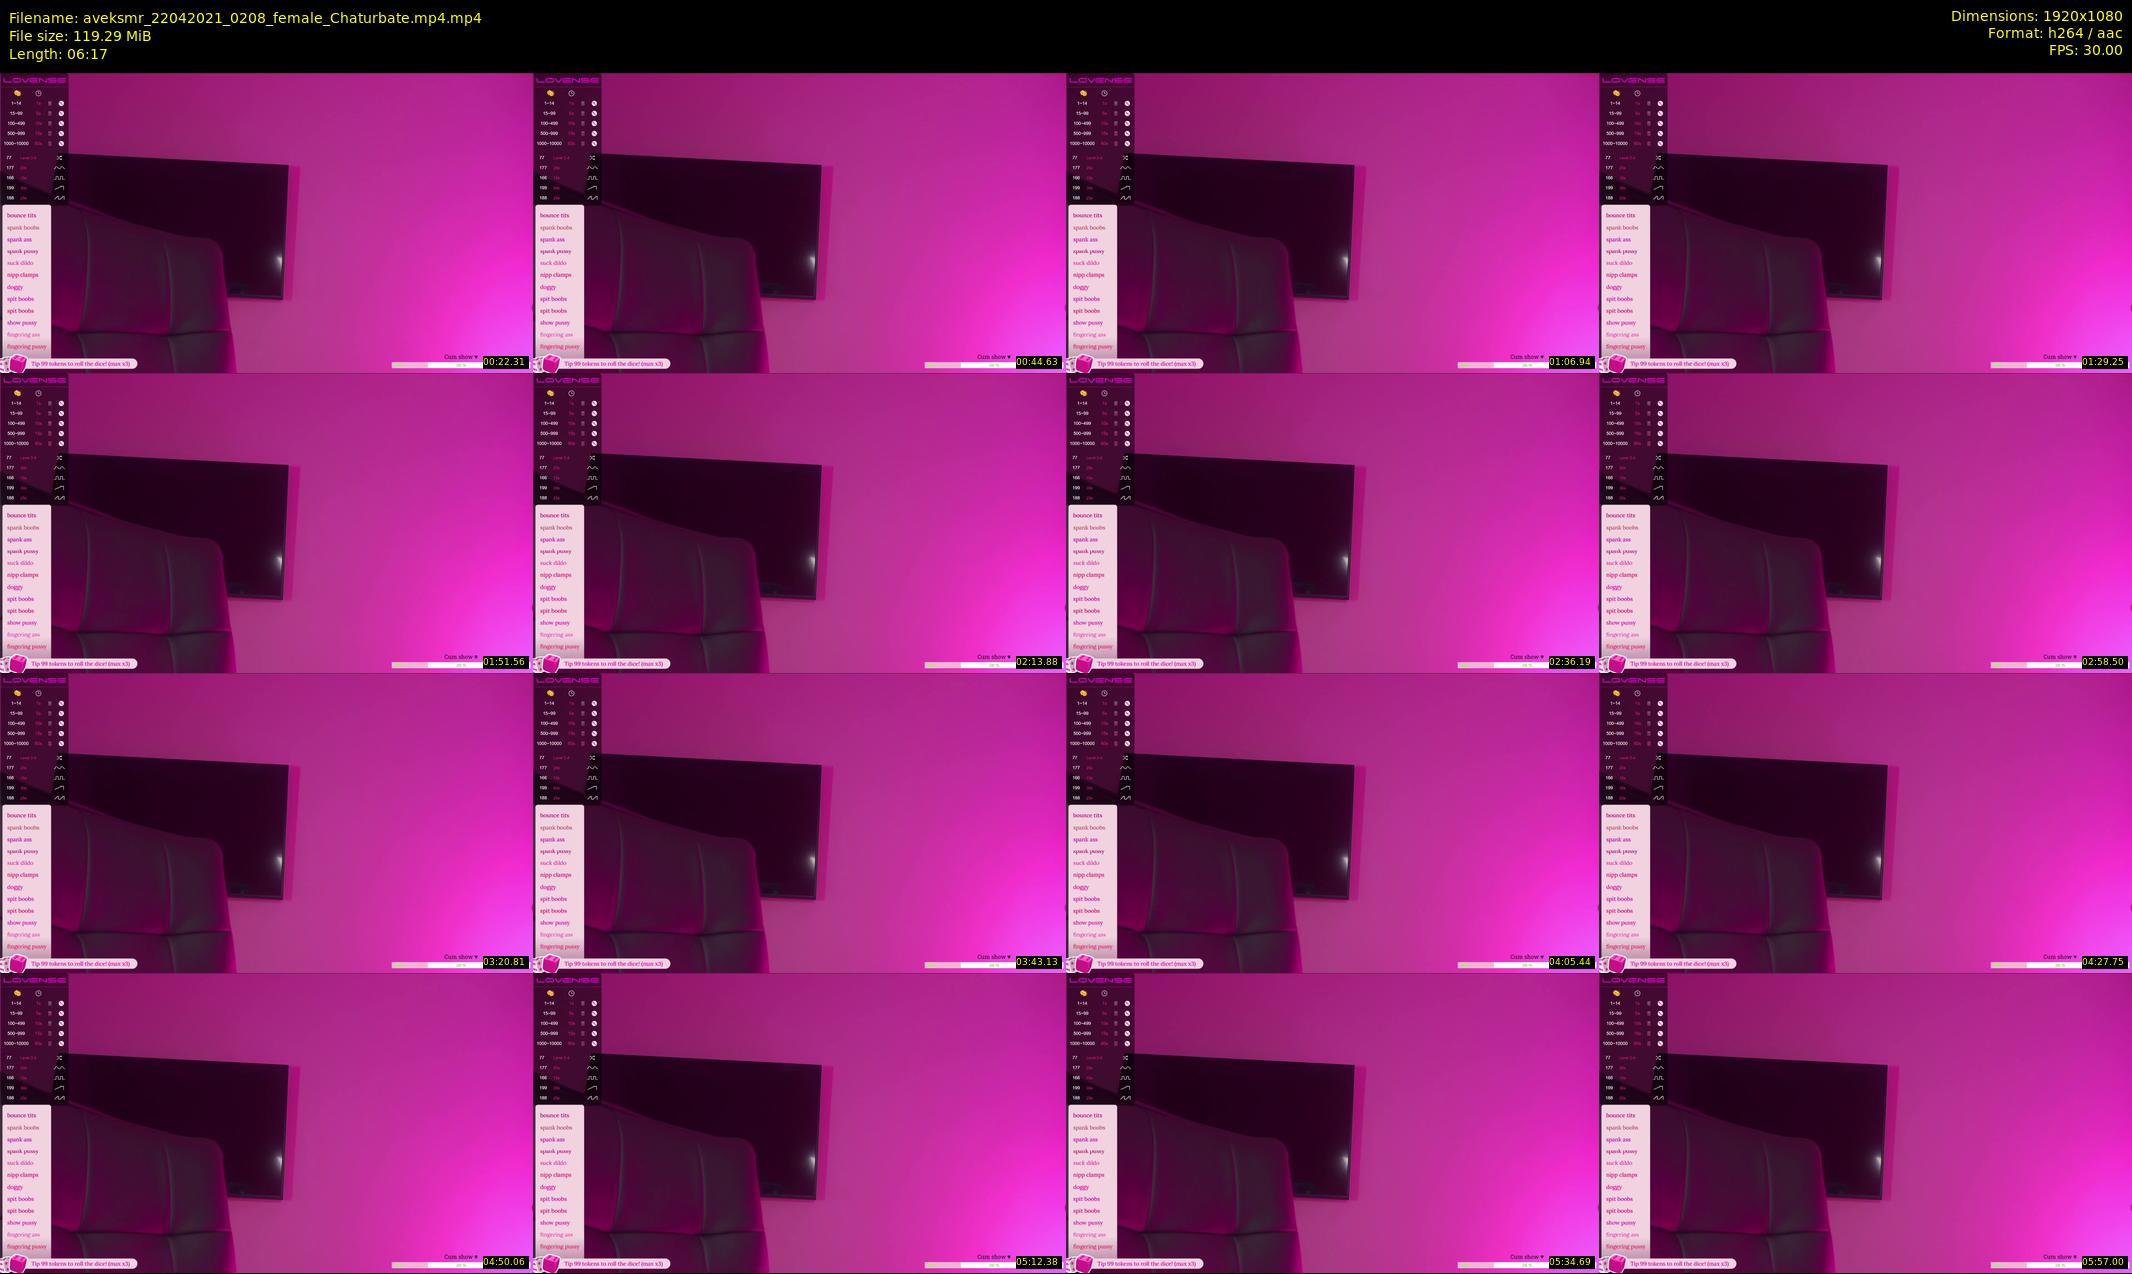The height and width of the screenshot is (1274, 2132).
Task: Click the 'Dimensions: 1920x1080' text
Action: tap(2036, 16)
